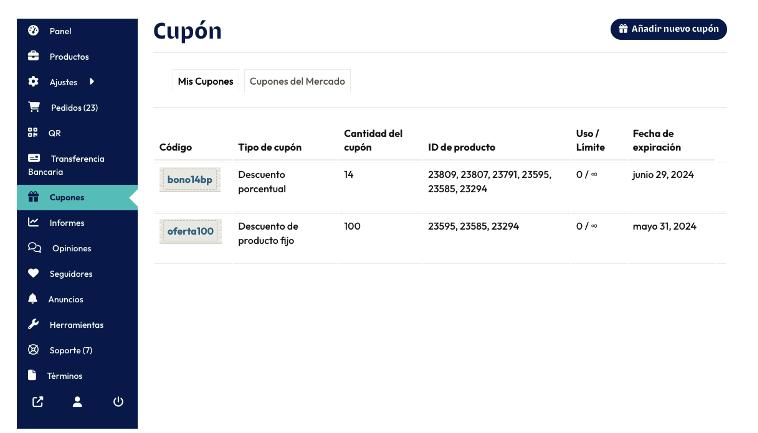
Task: Switch to Cupones del Mercado tab
Action: coord(297,82)
